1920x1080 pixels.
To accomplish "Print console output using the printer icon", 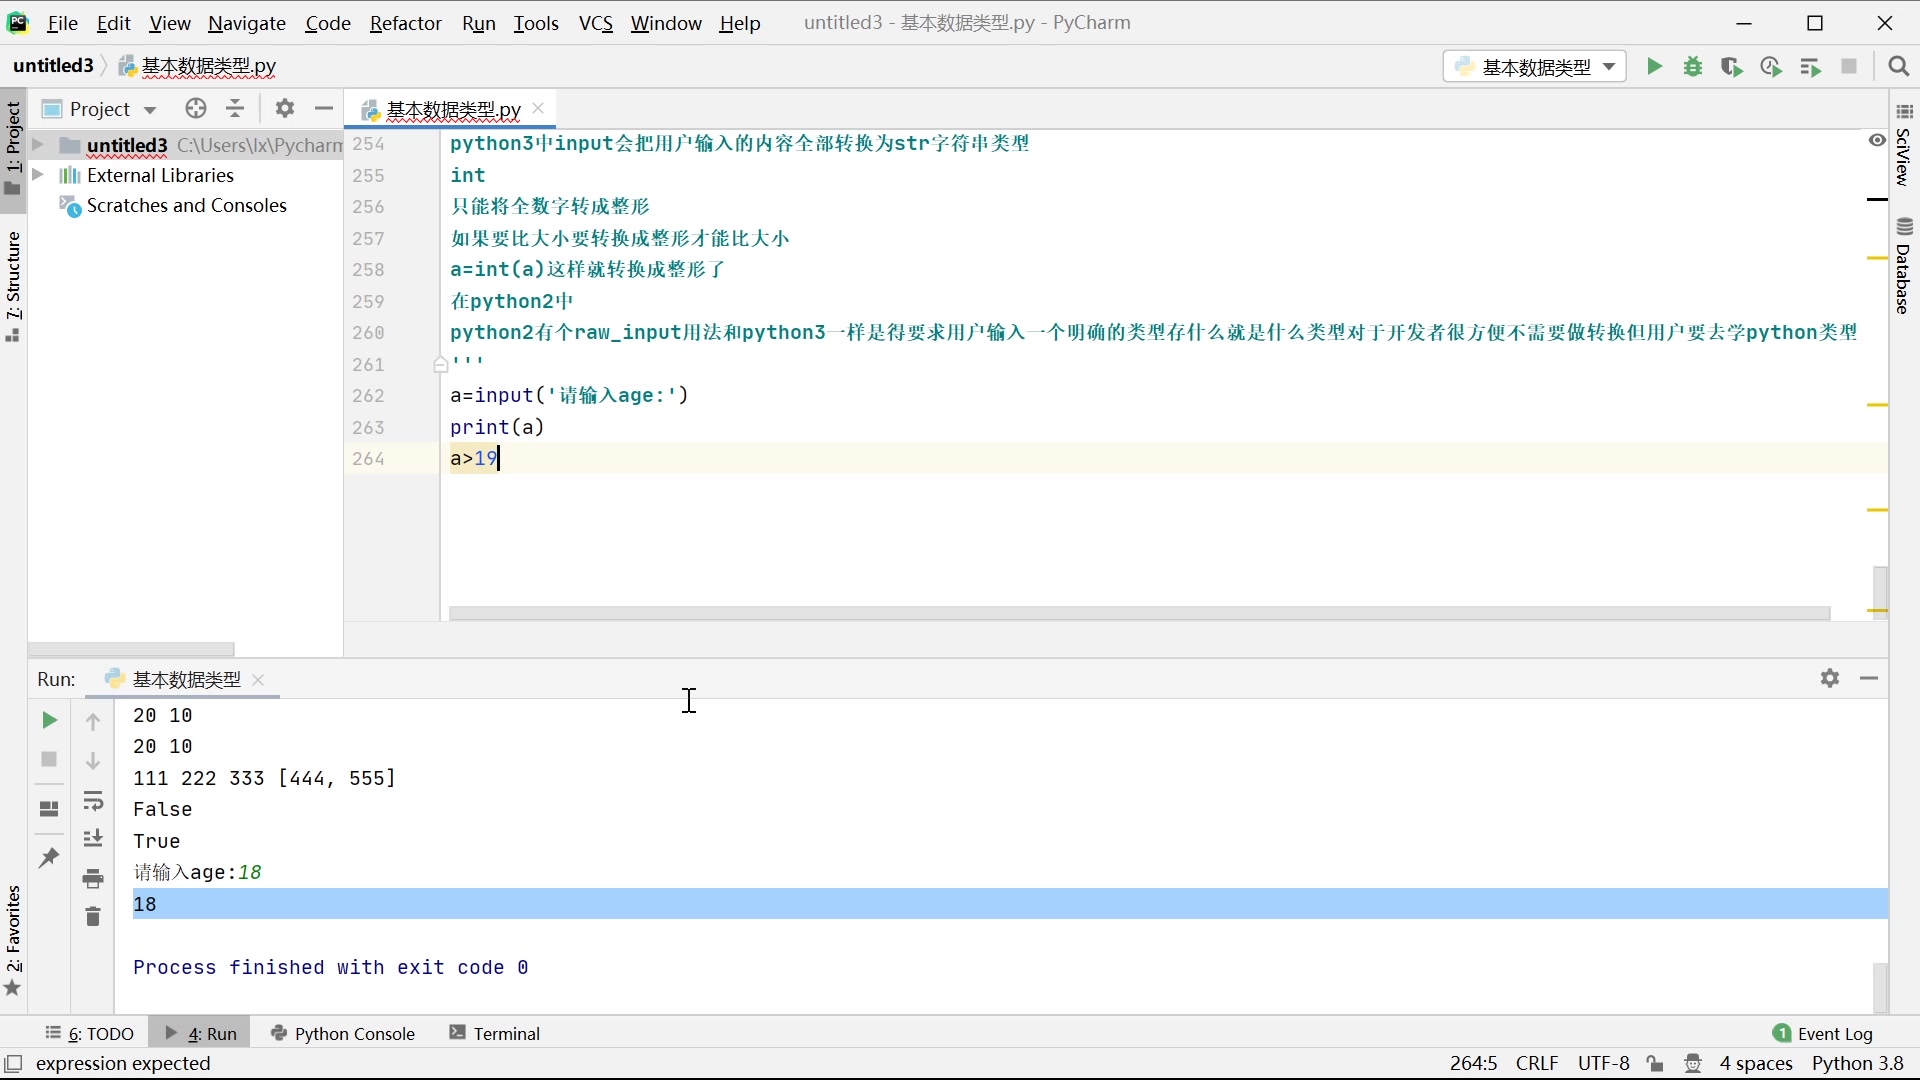I will click(x=93, y=879).
